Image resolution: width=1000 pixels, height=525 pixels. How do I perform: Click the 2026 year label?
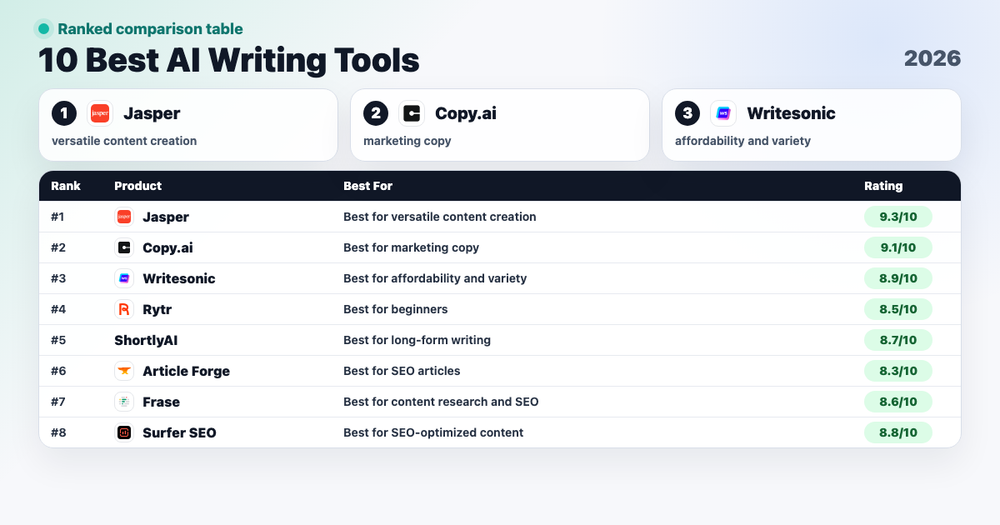[932, 59]
